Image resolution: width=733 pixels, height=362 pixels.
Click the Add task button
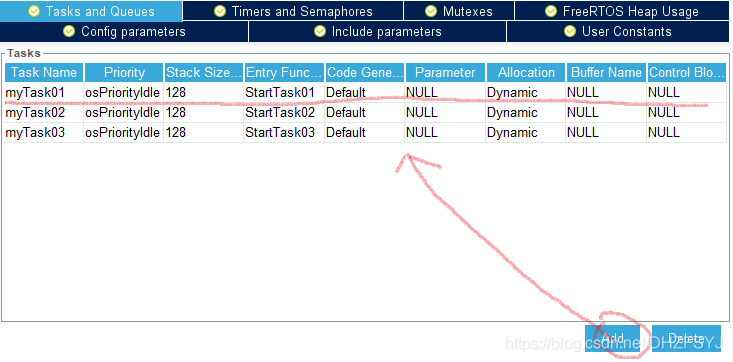pos(613,338)
